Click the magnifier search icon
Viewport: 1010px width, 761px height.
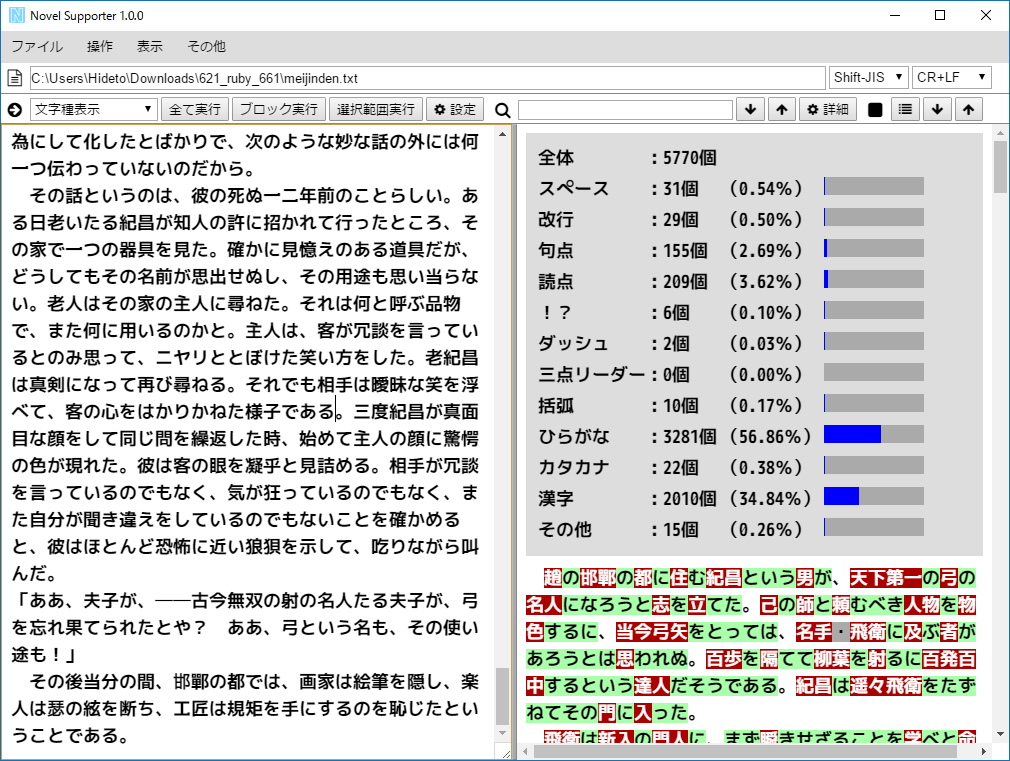(502, 110)
